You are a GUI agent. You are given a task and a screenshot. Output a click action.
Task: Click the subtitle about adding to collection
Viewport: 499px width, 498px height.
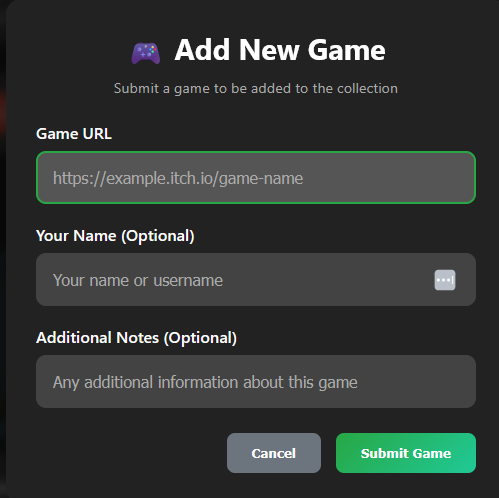[256, 89]
